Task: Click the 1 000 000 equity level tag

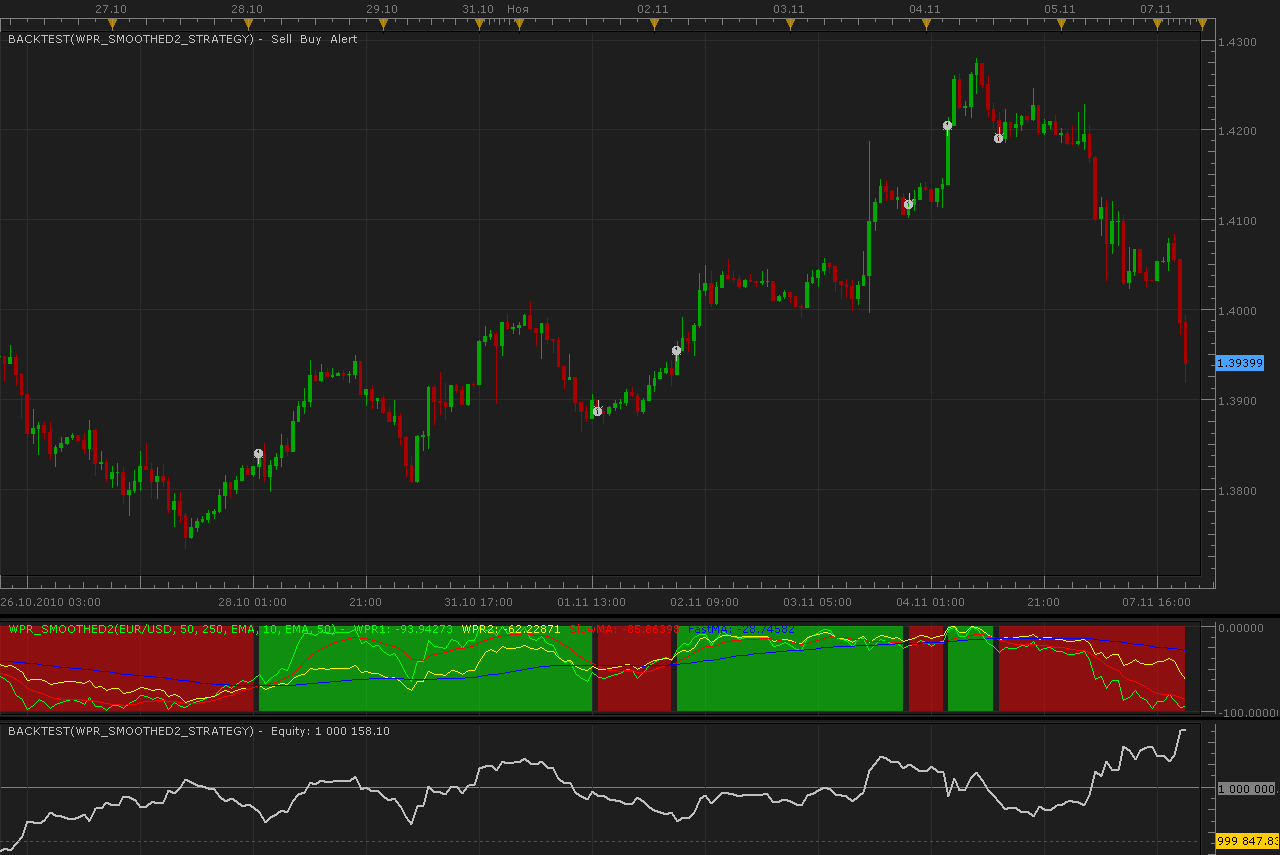Action: click(1246, 789)
